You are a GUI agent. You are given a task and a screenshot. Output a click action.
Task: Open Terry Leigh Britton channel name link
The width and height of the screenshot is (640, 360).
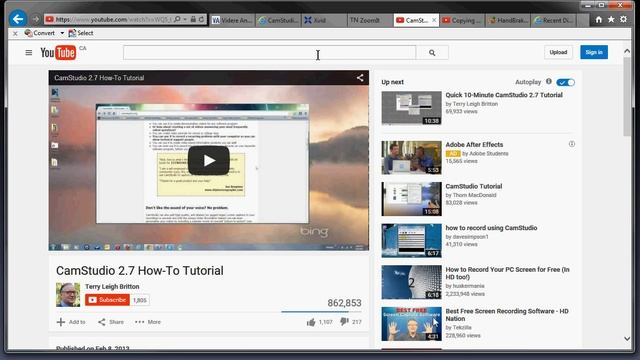pos(112,287)
